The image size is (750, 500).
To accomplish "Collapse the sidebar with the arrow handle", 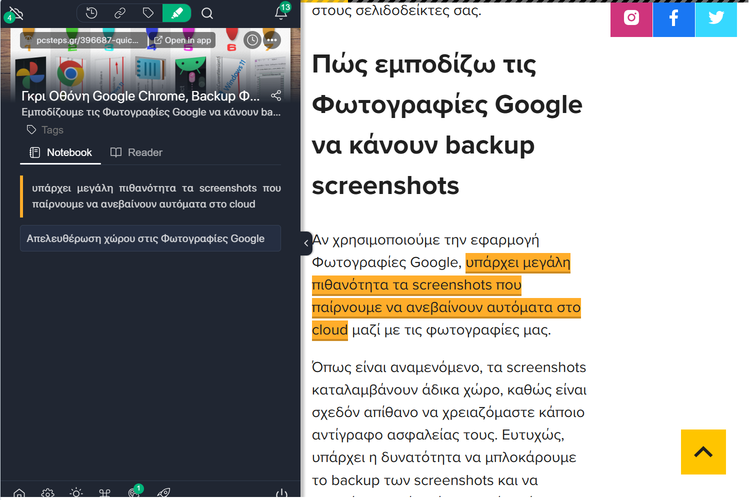I will pos(306,243).
